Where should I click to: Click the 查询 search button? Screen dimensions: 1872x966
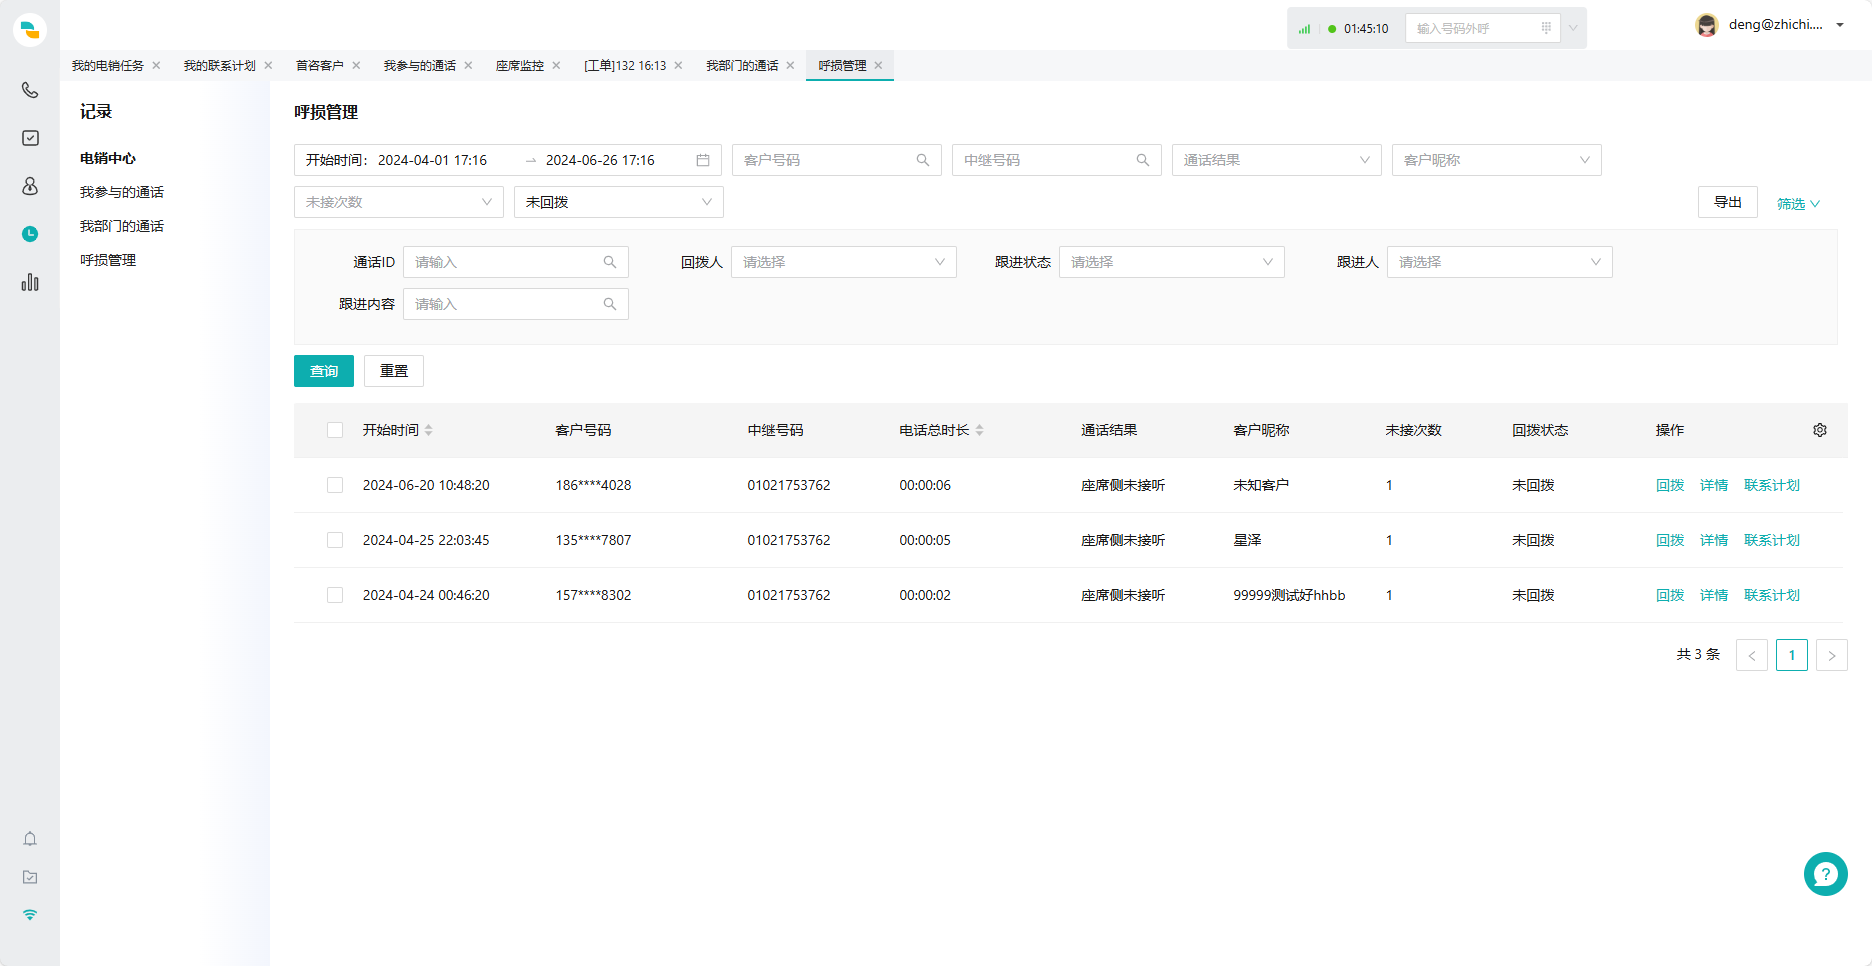tap(324, 371)
